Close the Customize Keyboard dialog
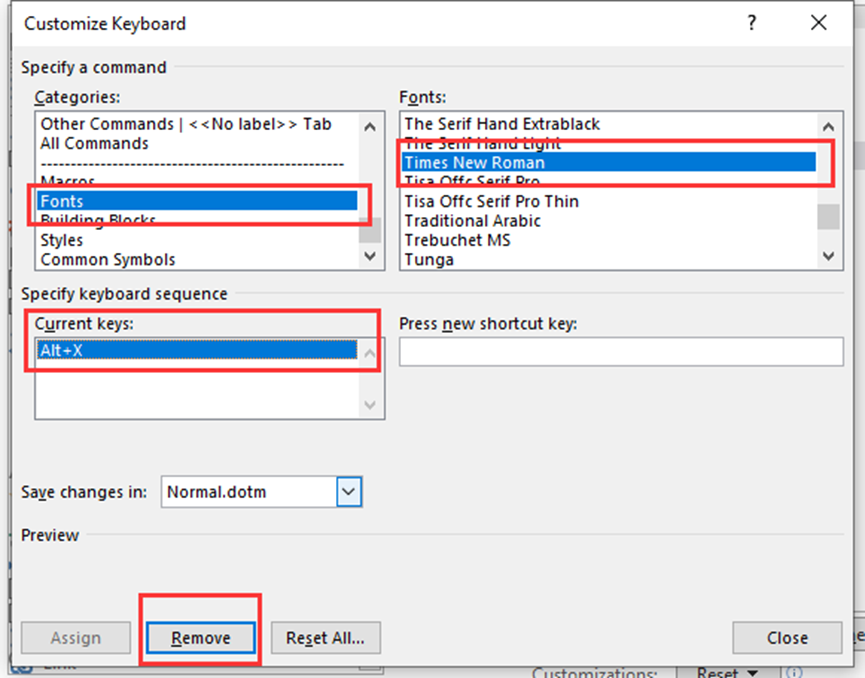Screen dimensions: 865x678 [787, 637]
